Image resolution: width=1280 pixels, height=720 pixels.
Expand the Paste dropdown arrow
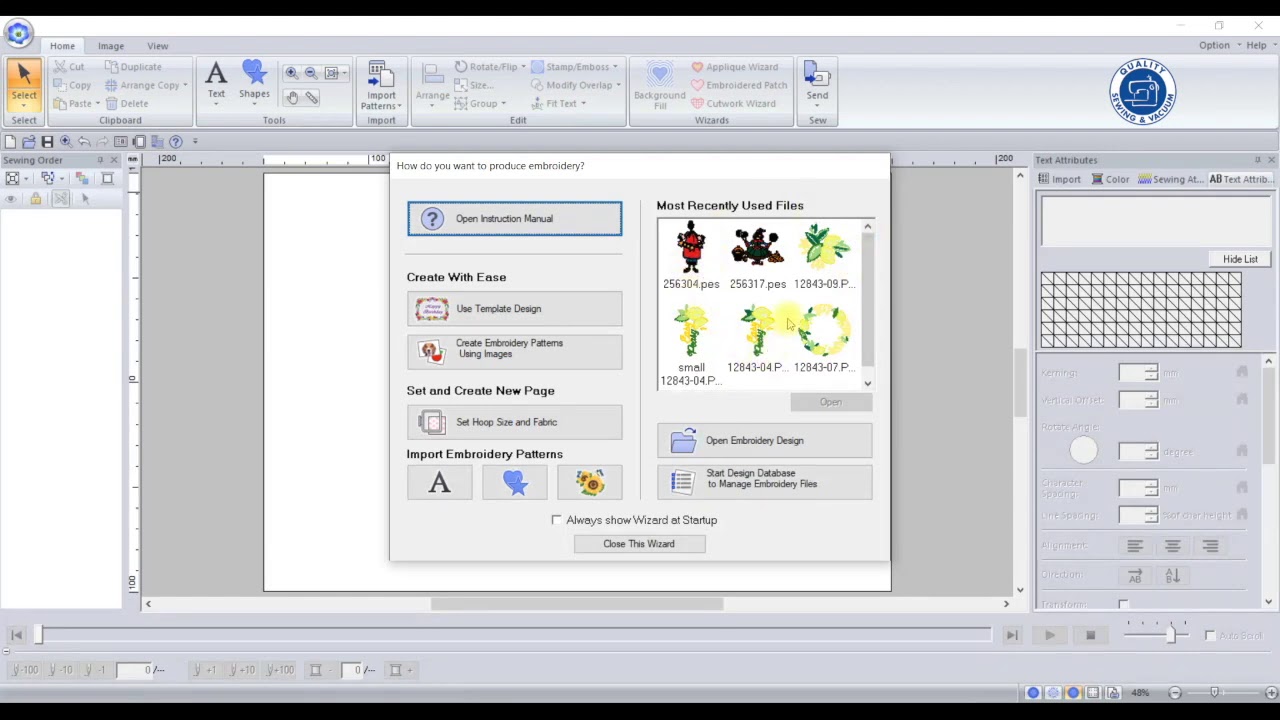pyautogui.click(x=97, y=104)
